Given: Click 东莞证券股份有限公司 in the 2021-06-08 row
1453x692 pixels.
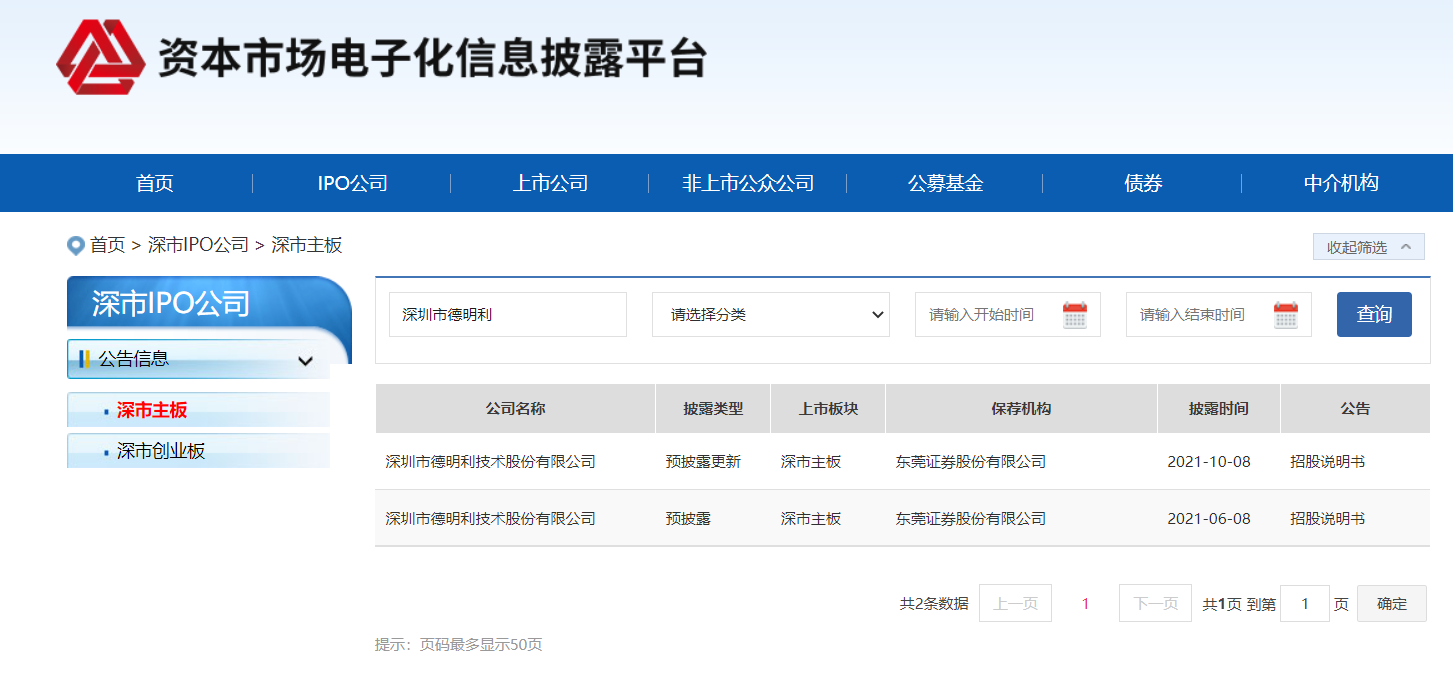Looking at the screenshot, I should [971, 519].
